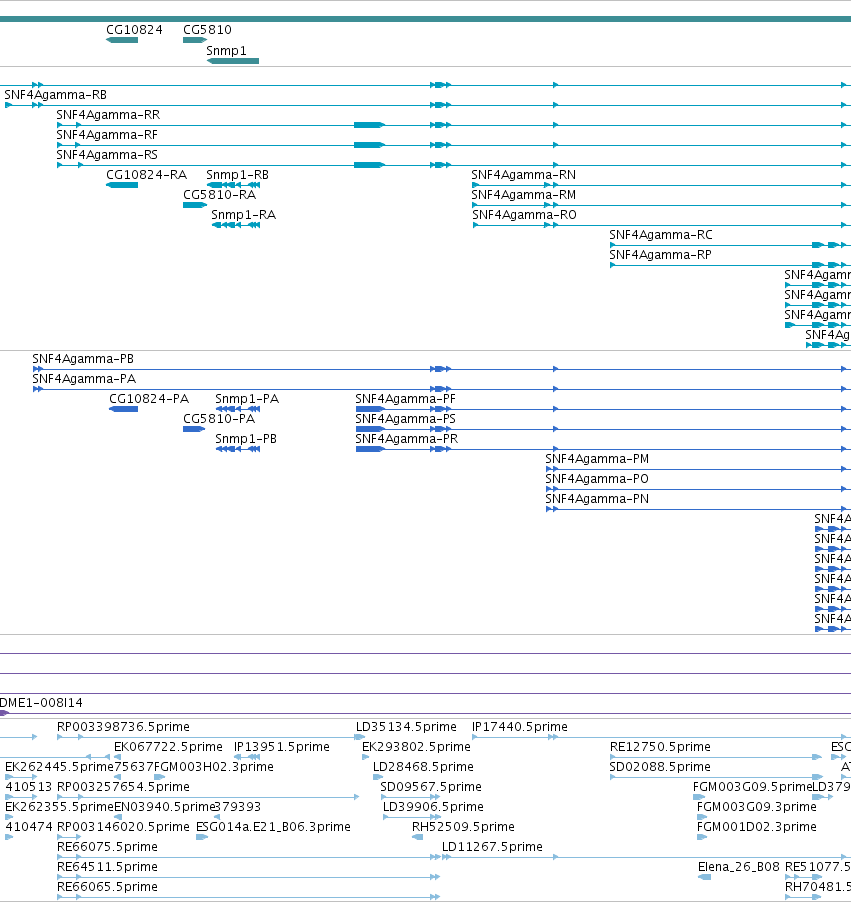Open the CG5810-PA protein label
This screenshot has height=902, width=851.
(x=219, y=419)
